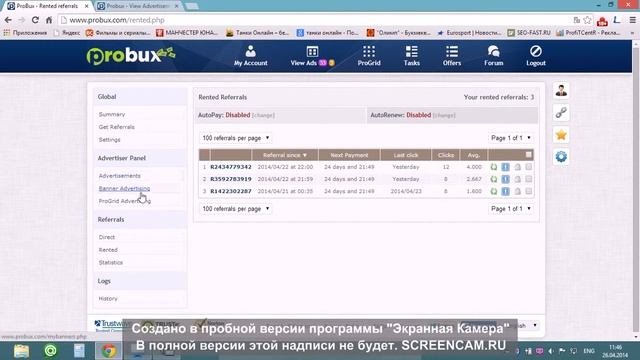Screen dimensions: 640x360
Task: Click the AutoRenew [change] link
Action: (444, 116)
